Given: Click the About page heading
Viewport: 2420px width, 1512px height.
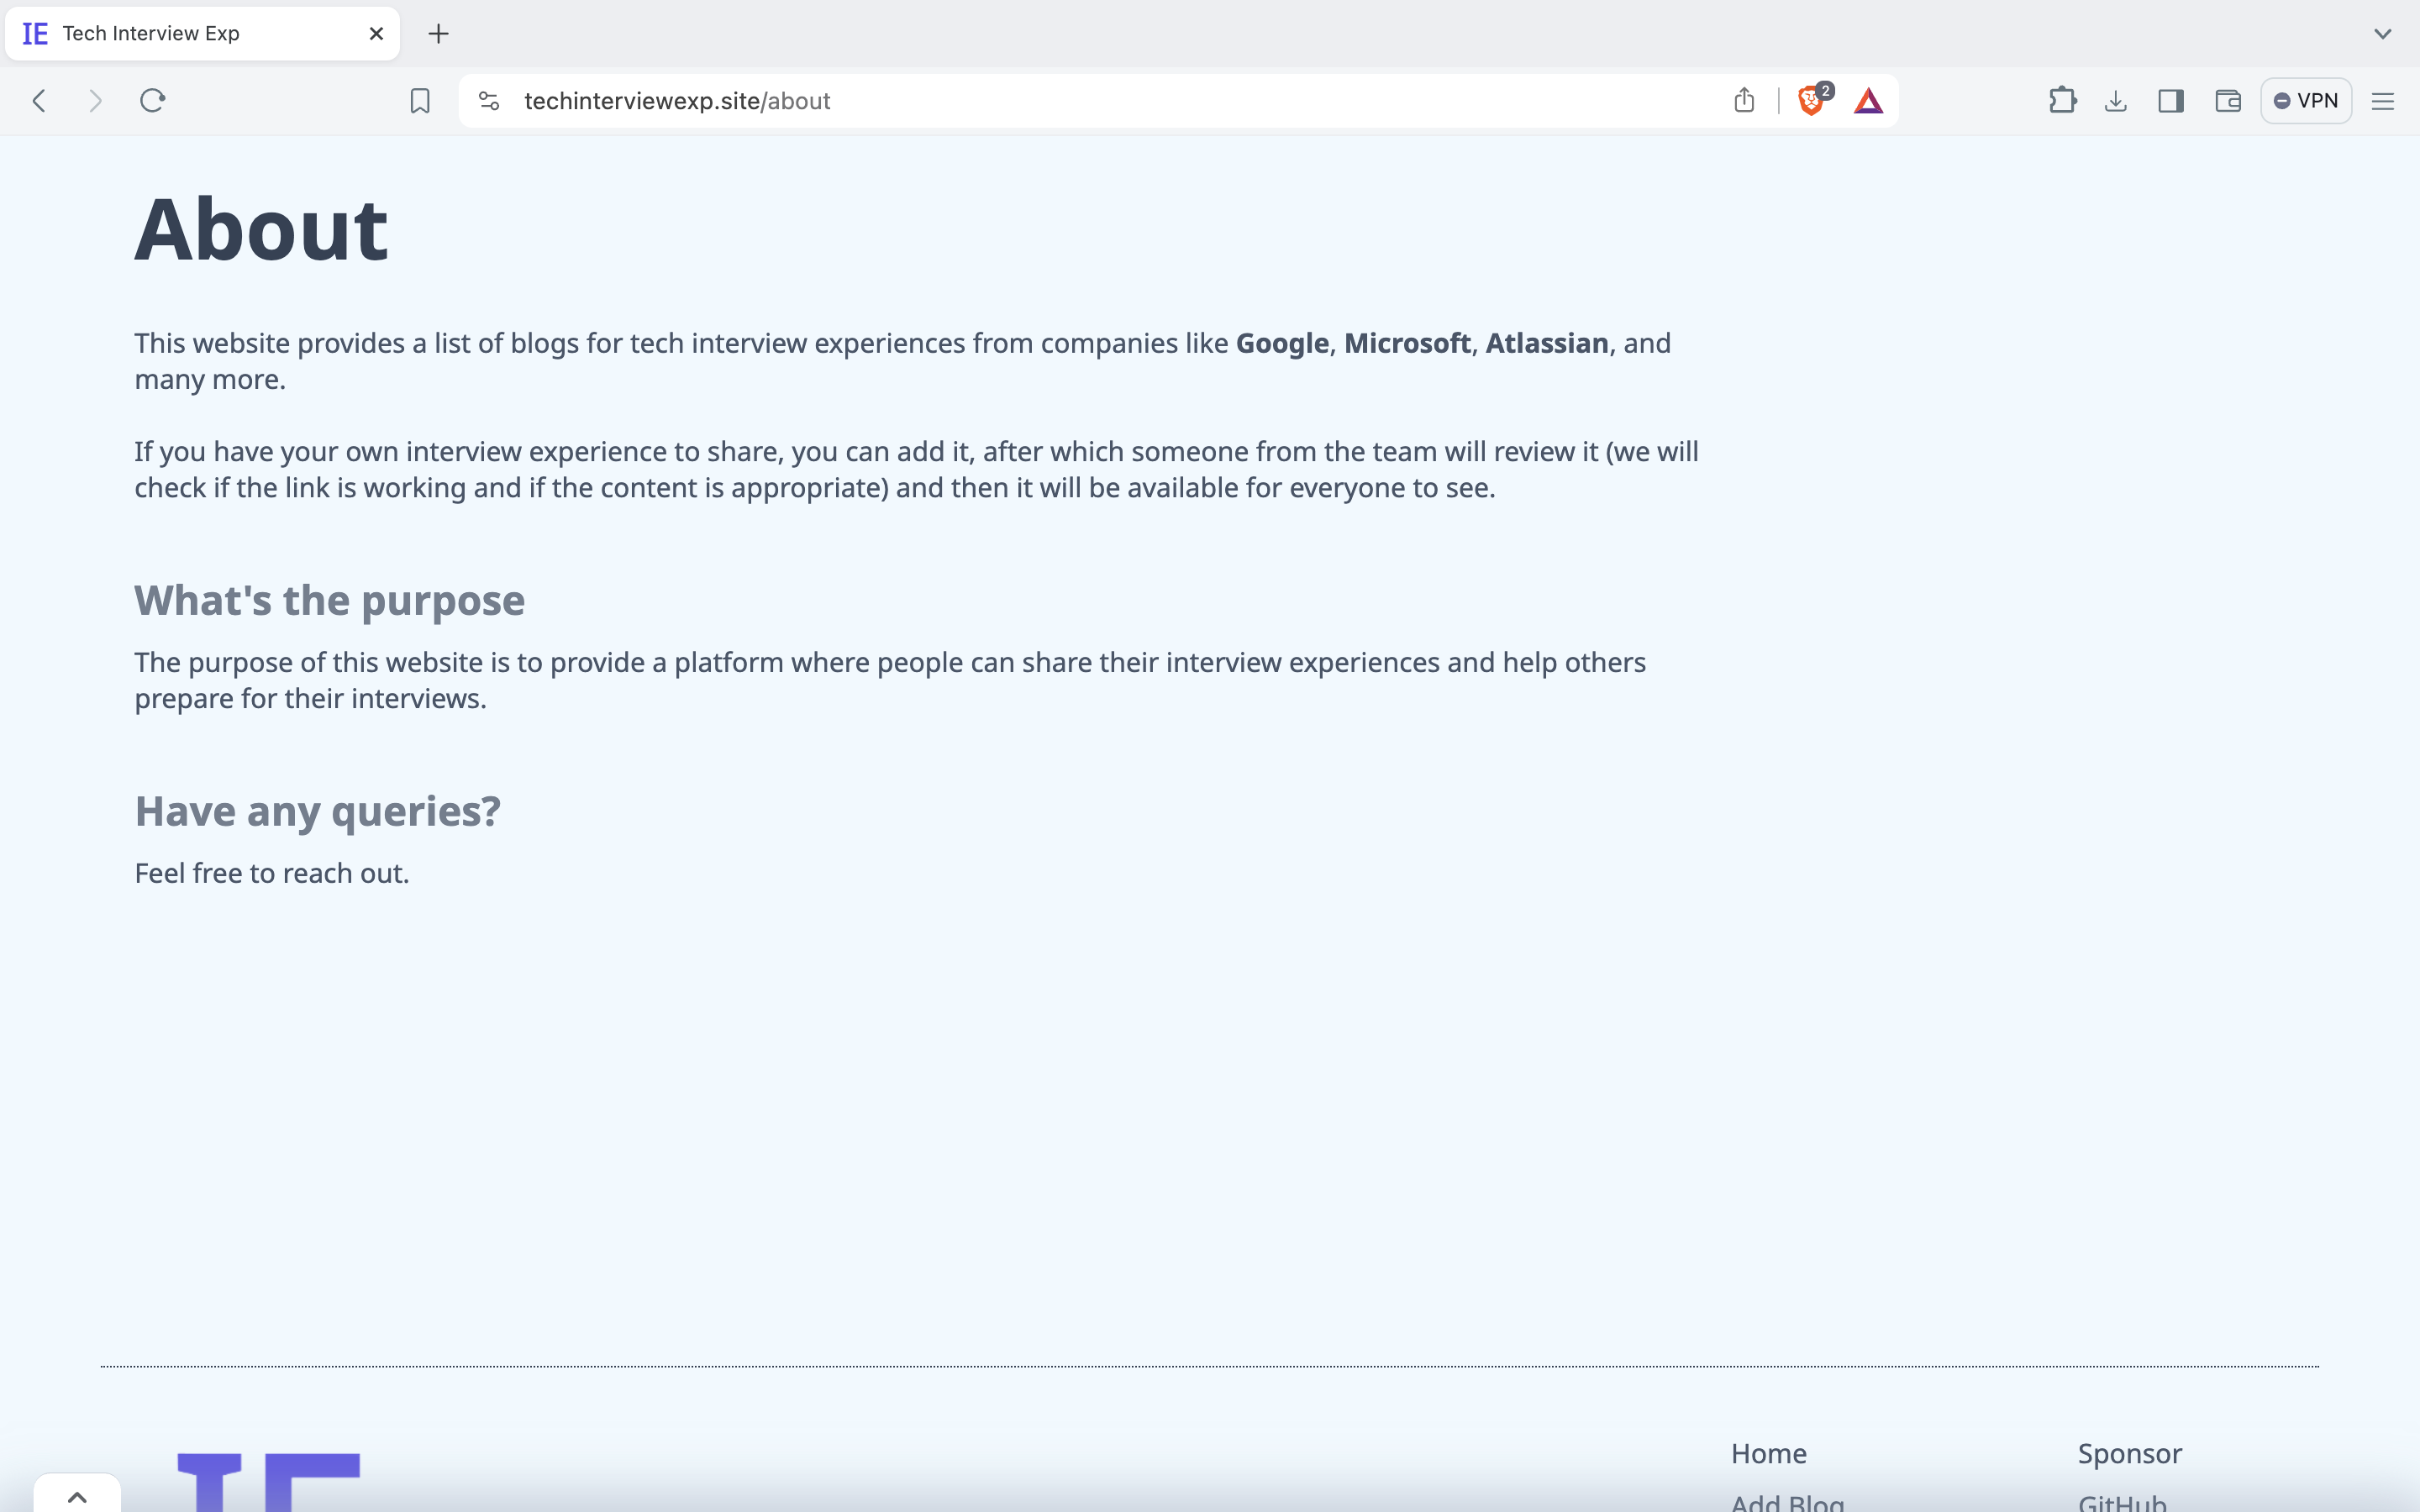Looking at the screenshot, I should (x=261, y=230).
